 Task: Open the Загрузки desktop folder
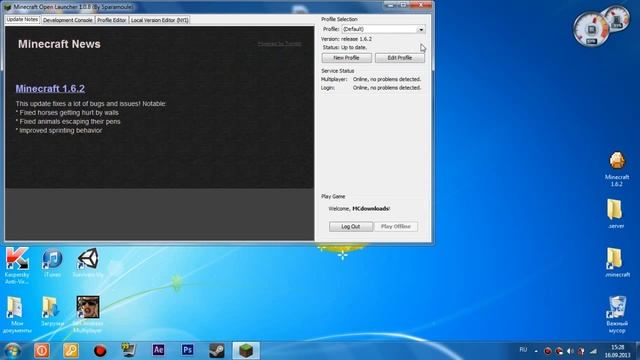click(x=52, y=311)
